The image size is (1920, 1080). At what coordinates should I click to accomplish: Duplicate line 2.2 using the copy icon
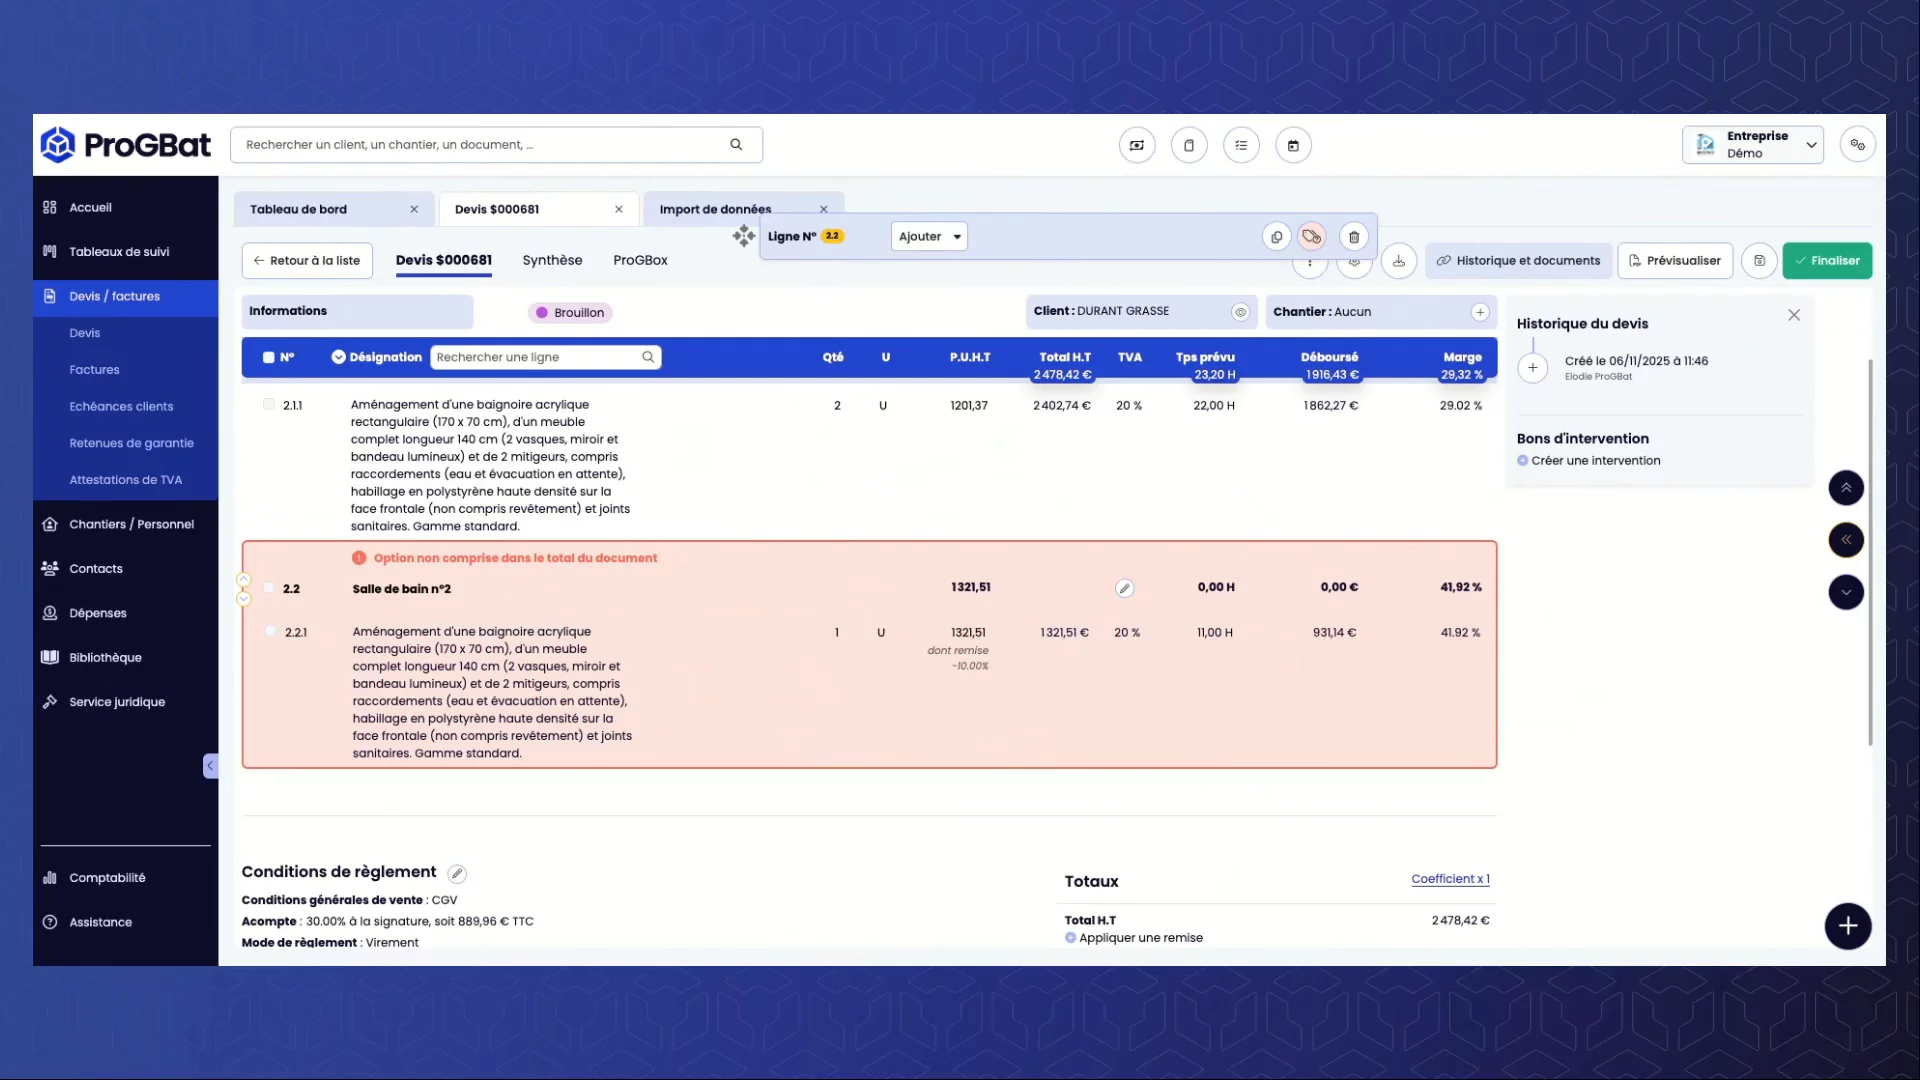[x=1276, y=237]
